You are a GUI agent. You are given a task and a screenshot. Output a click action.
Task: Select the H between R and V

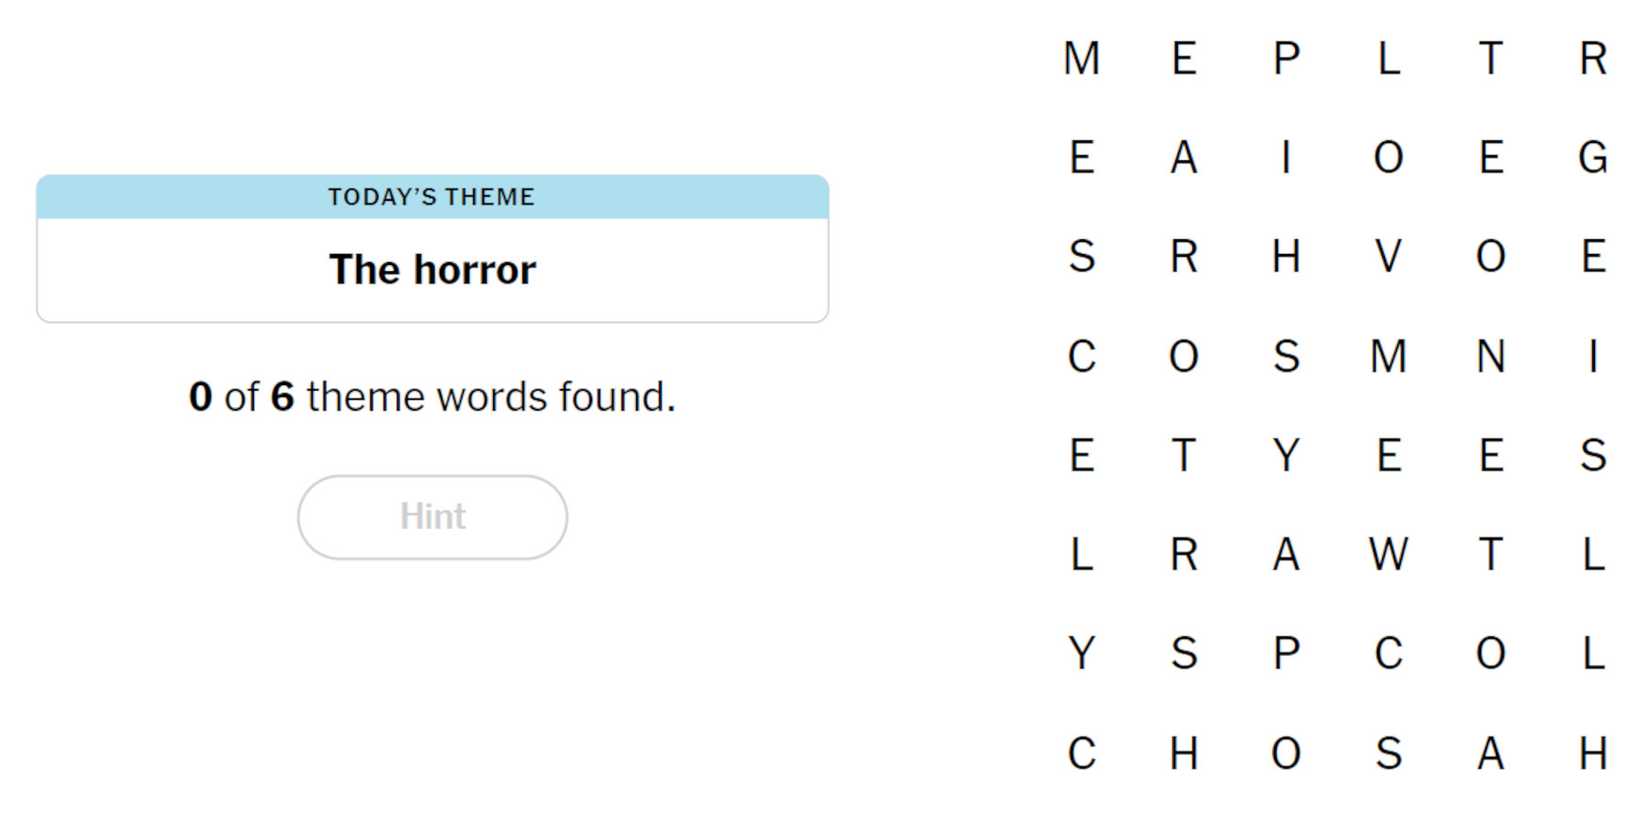pos(1286,257)
